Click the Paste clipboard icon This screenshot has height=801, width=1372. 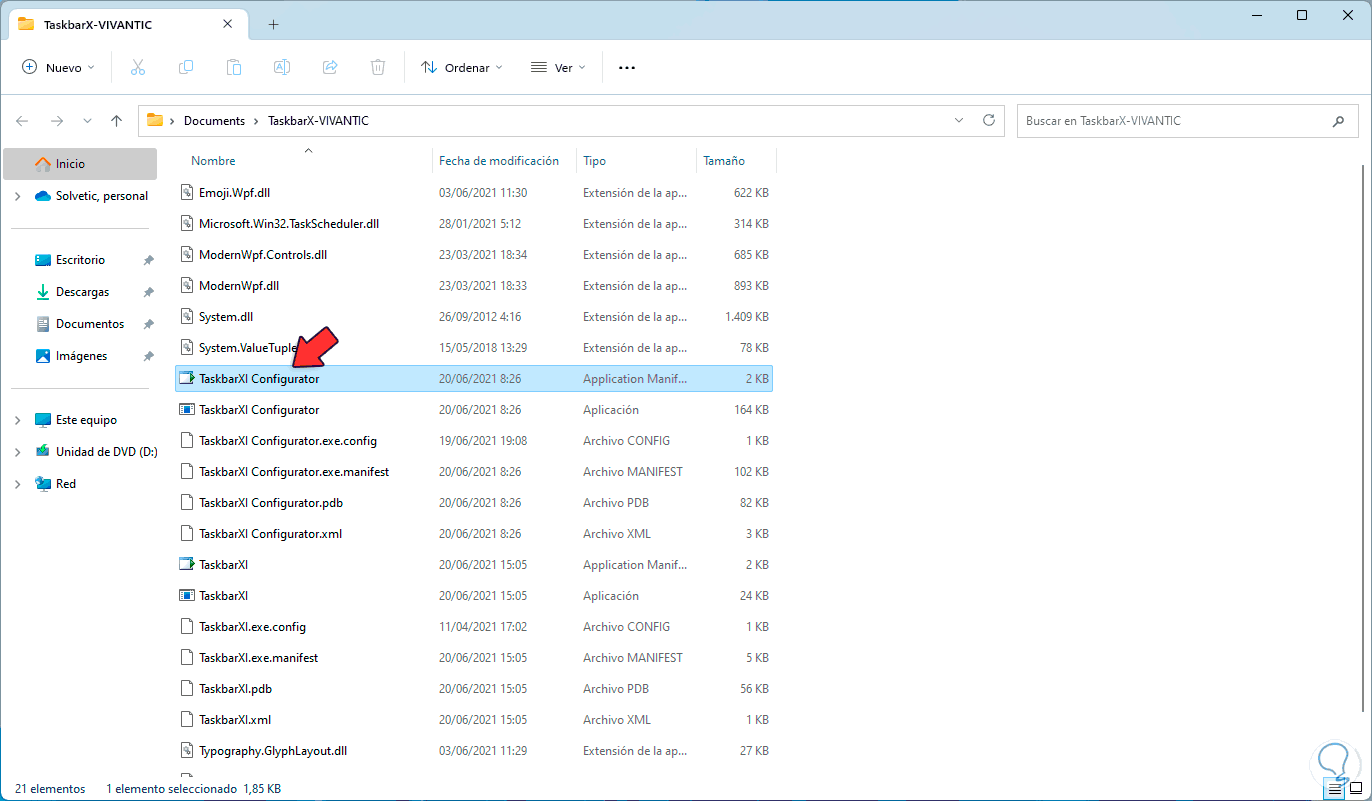[x=234, y=67]
